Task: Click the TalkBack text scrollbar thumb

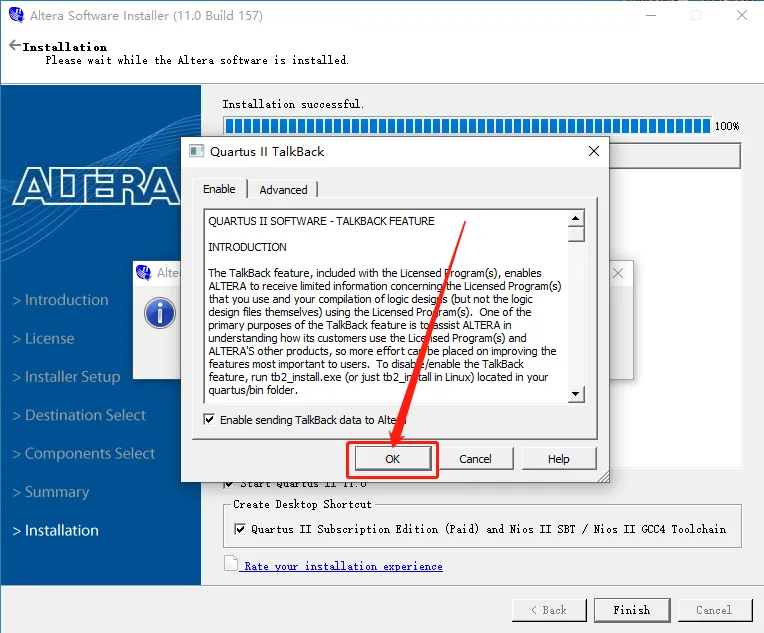Action: click(576, 234)
